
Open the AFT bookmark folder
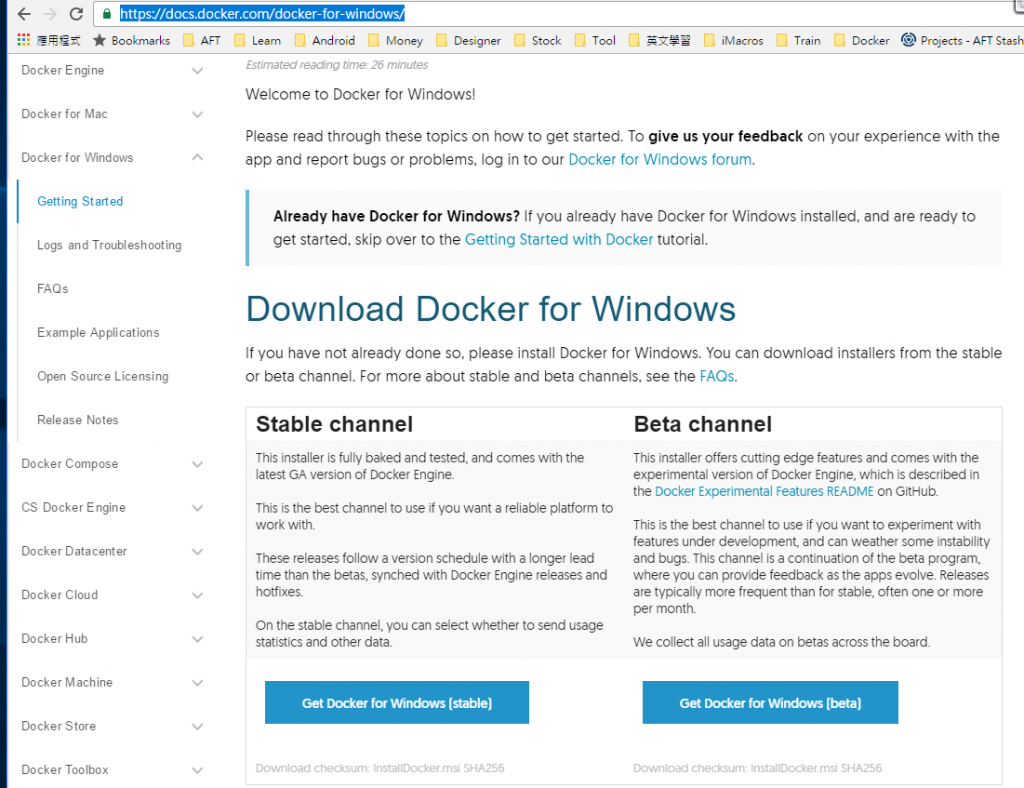[x=202, y=40]
